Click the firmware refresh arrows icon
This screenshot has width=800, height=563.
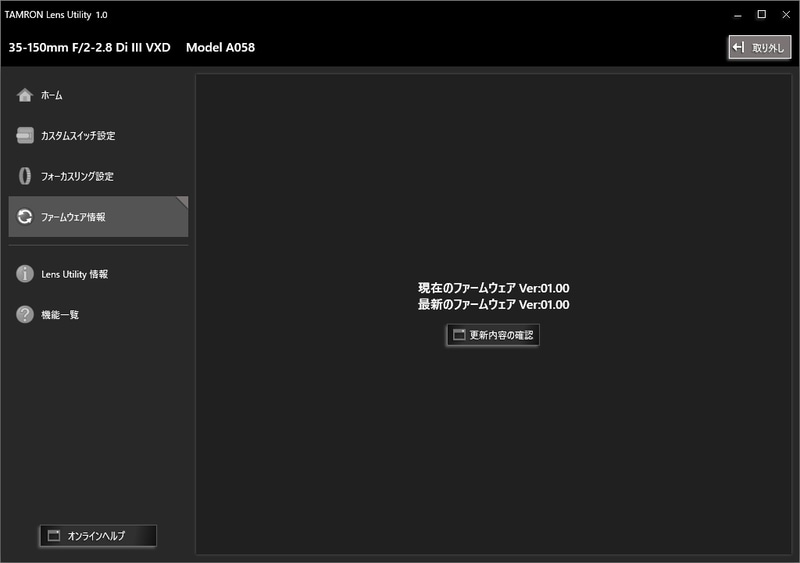click(x=24, y=216)
